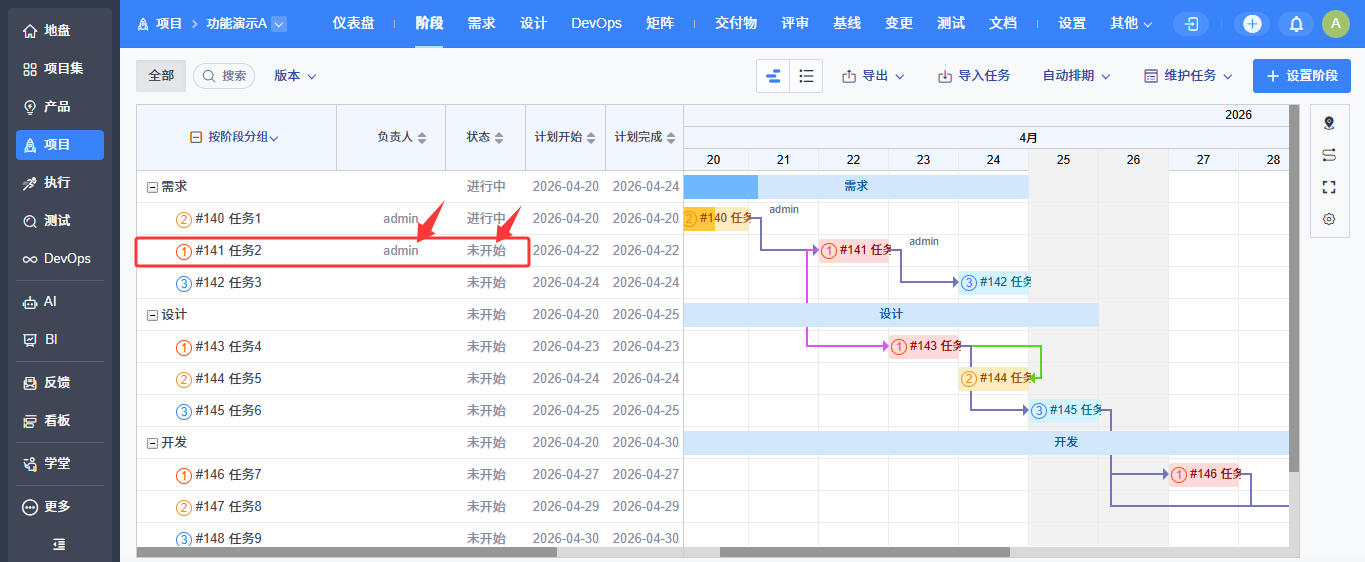
Task: Click the locate-today icon in Gantt tools
Action: click(1329, 123)
